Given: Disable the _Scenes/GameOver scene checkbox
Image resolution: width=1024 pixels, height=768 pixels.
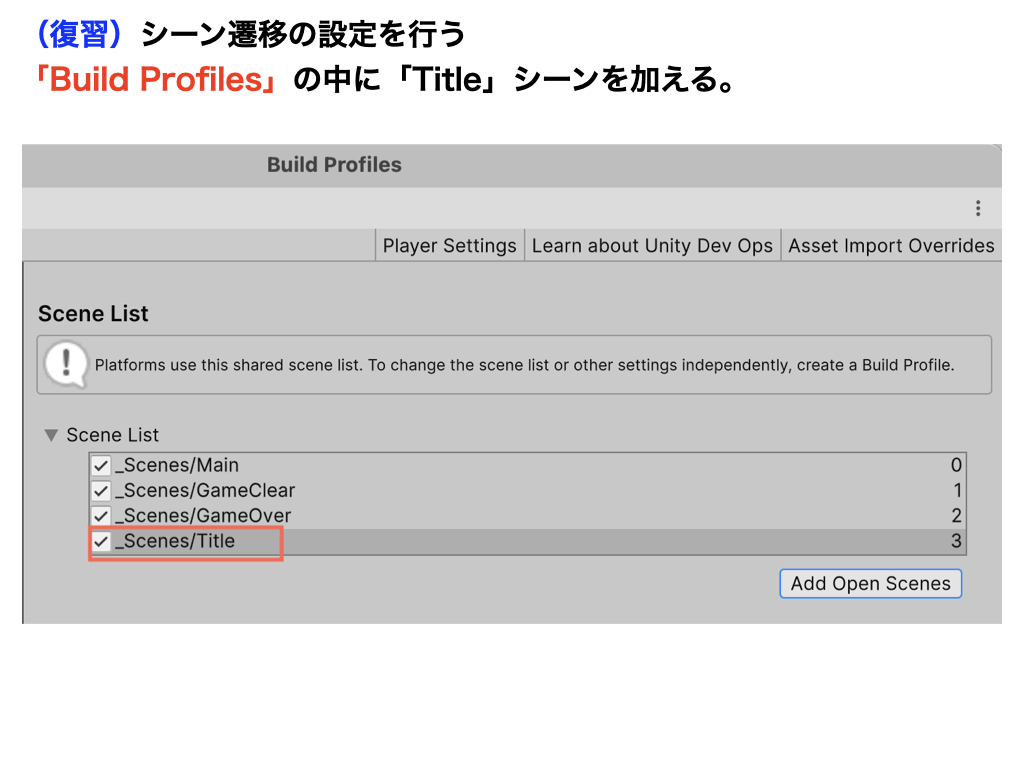Looking at the screenshot, I should pos(101,517).
